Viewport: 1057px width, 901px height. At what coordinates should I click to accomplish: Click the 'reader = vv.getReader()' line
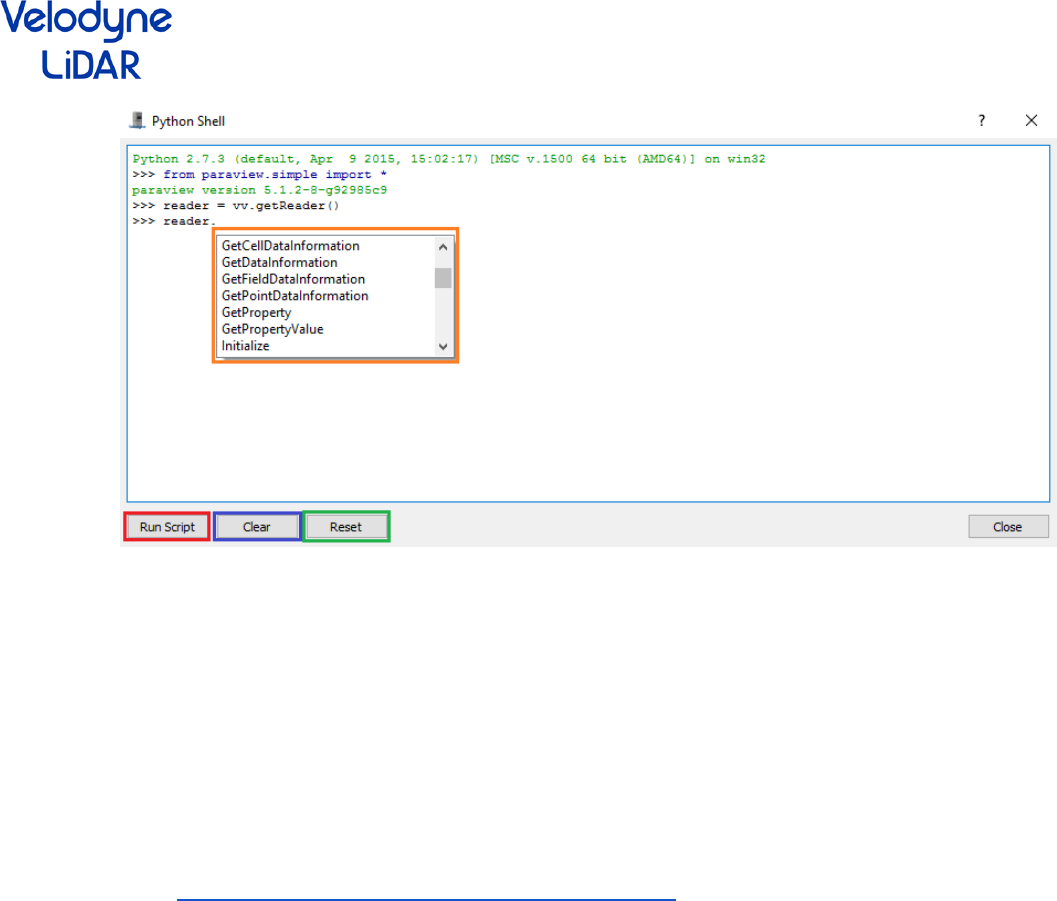tap(251, 206)
